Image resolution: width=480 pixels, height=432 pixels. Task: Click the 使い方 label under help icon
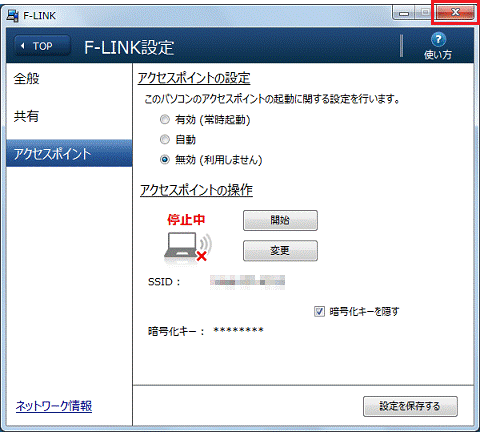(438, 55)
